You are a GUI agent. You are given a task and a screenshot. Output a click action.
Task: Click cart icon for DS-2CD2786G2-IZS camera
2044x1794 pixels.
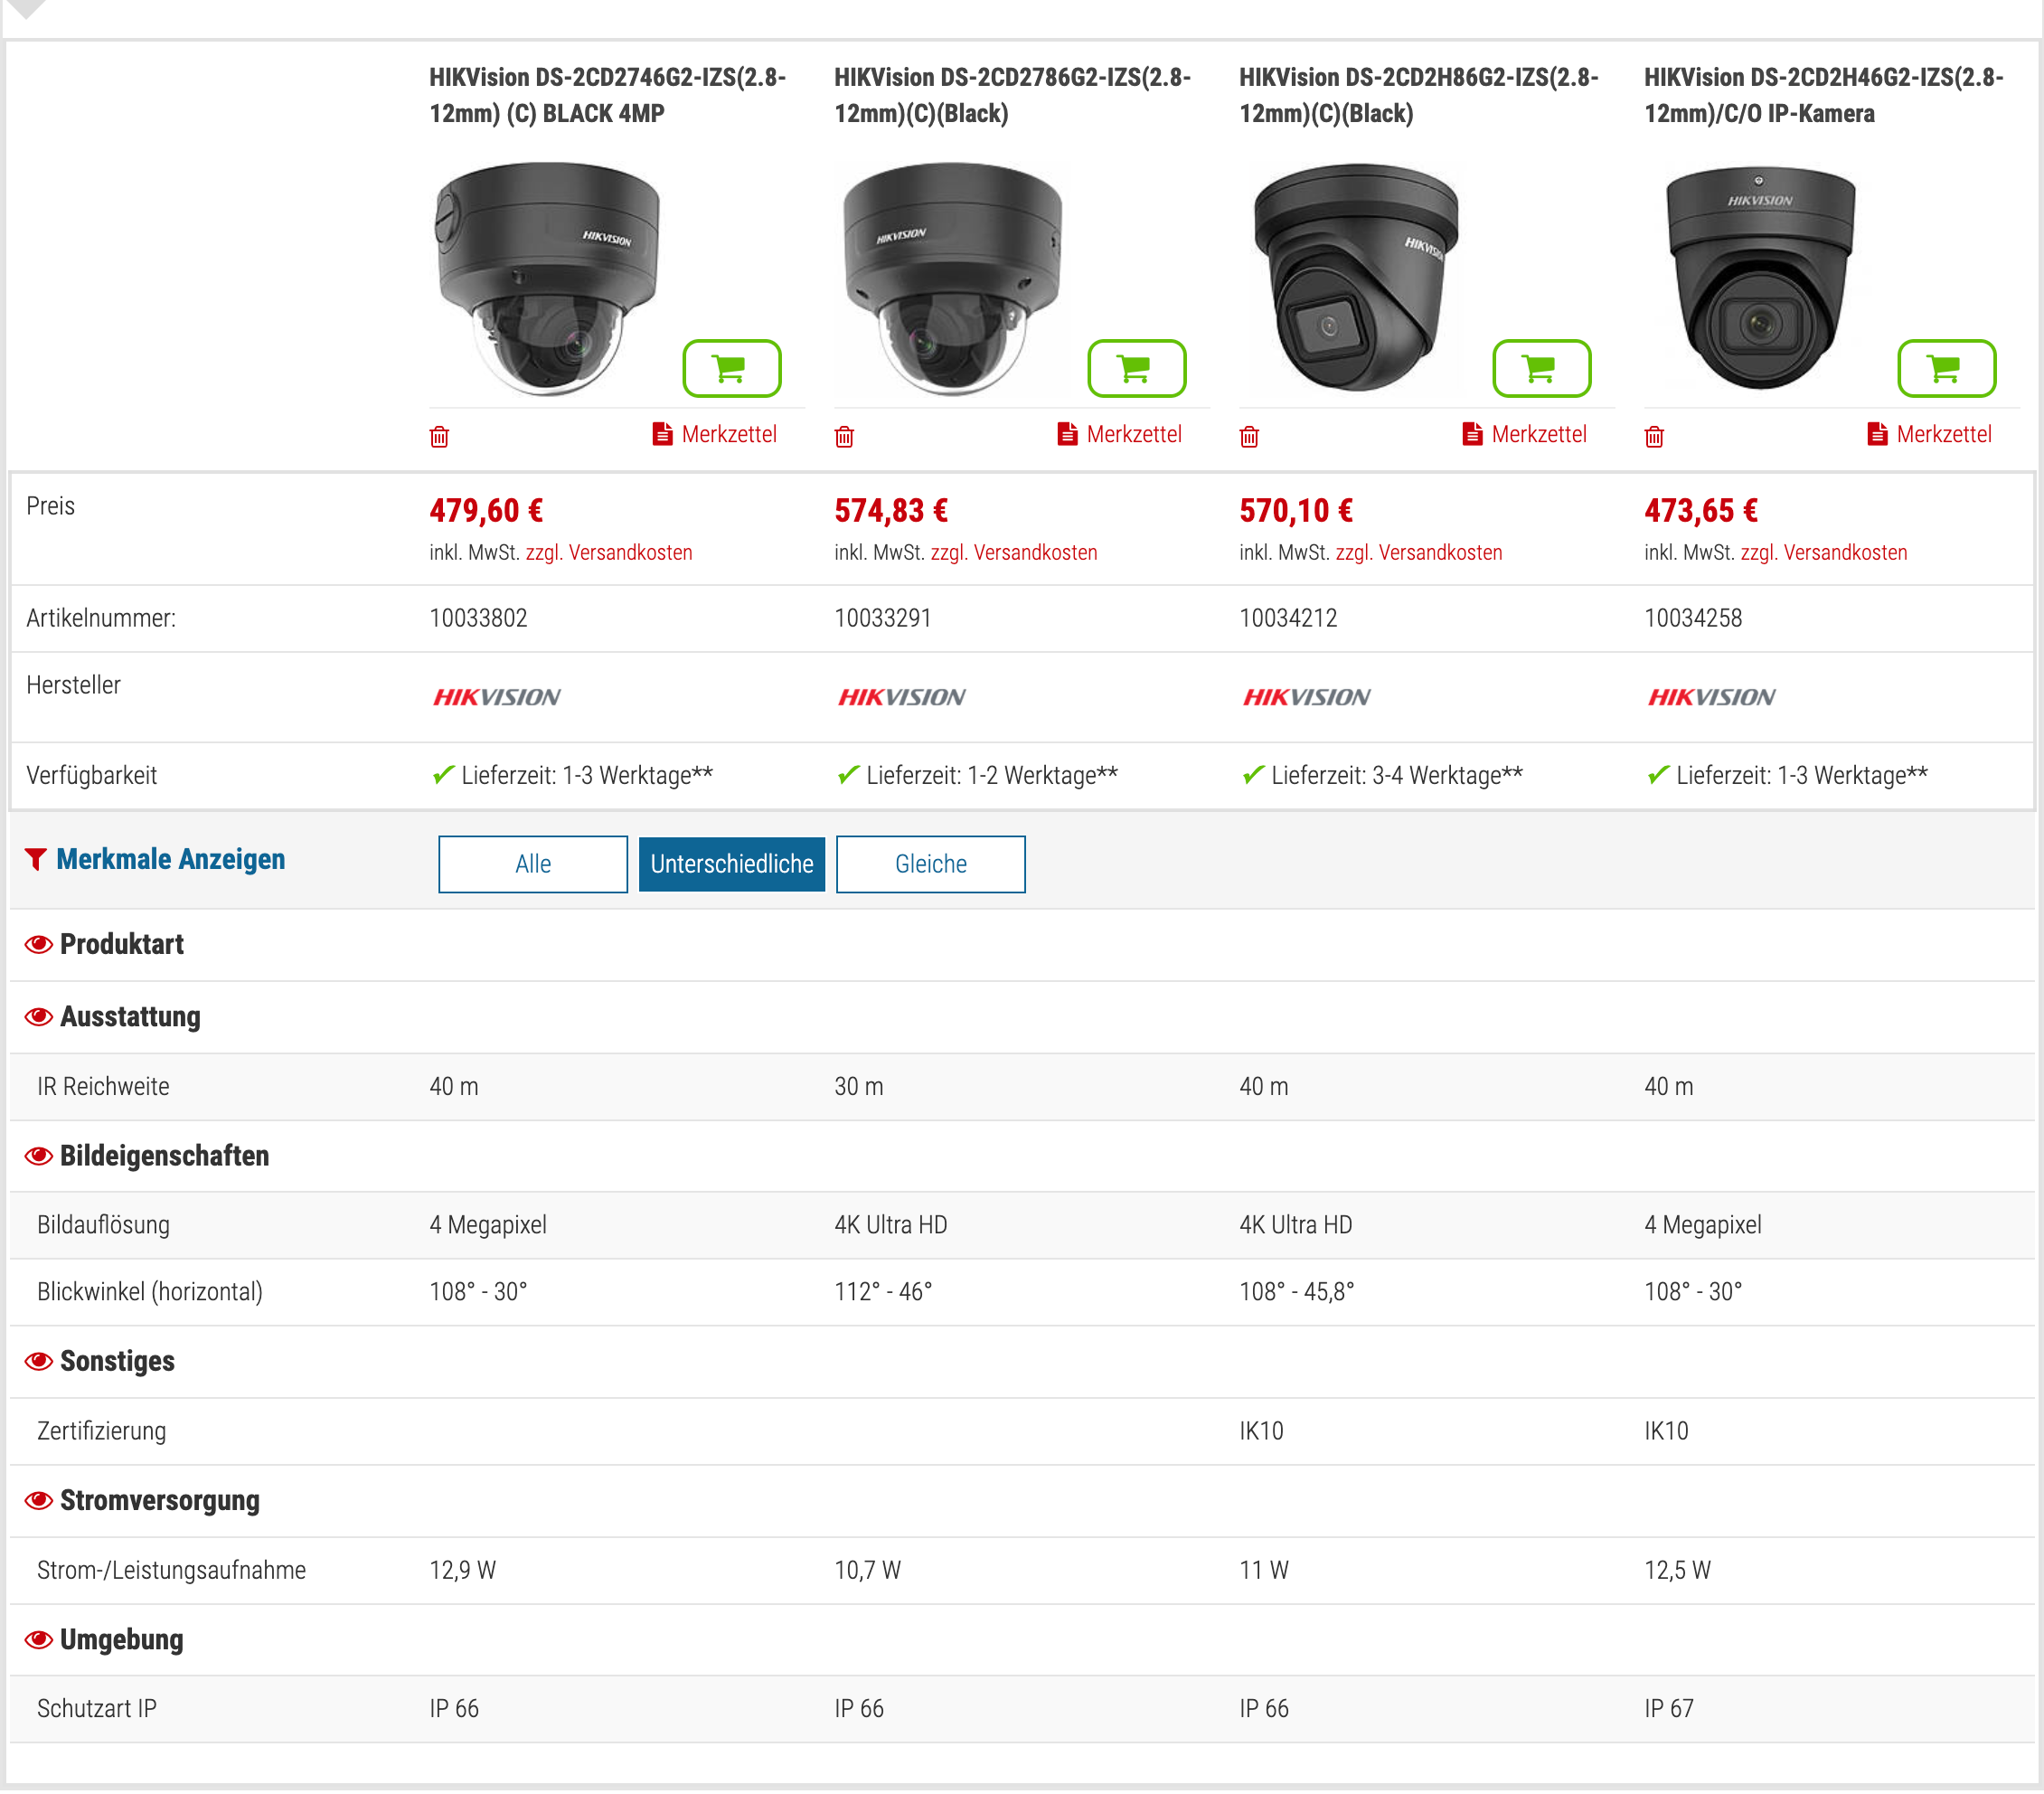pyautogui.click(x=1136, y=368)
